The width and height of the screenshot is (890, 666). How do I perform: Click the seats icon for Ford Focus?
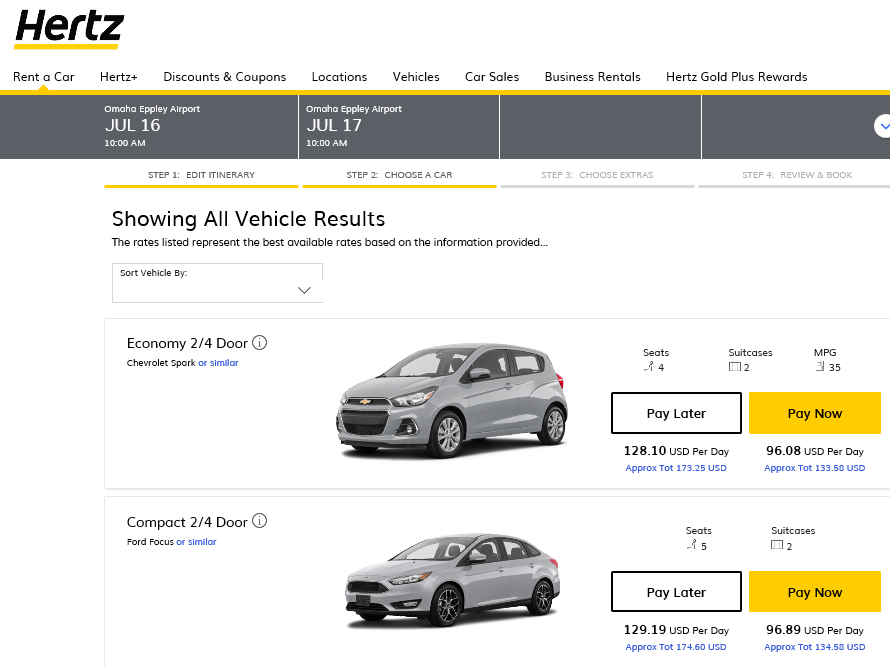point(691,545)
